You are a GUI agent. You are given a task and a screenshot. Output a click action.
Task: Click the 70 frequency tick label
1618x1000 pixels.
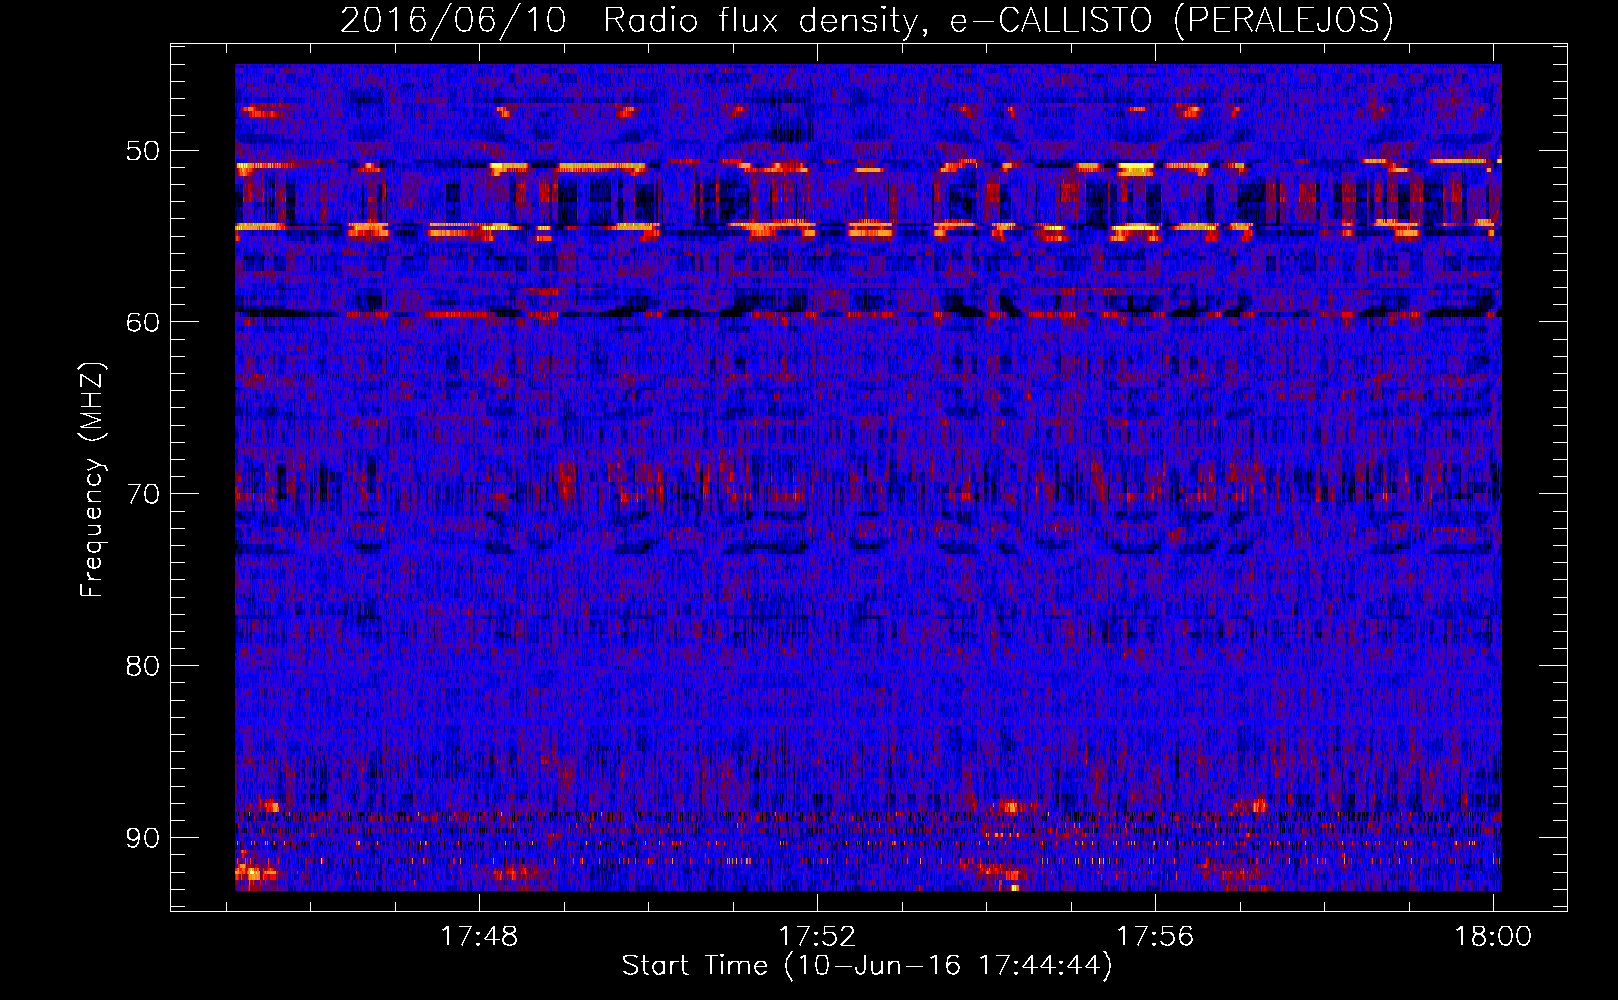[x=143, y=494]
